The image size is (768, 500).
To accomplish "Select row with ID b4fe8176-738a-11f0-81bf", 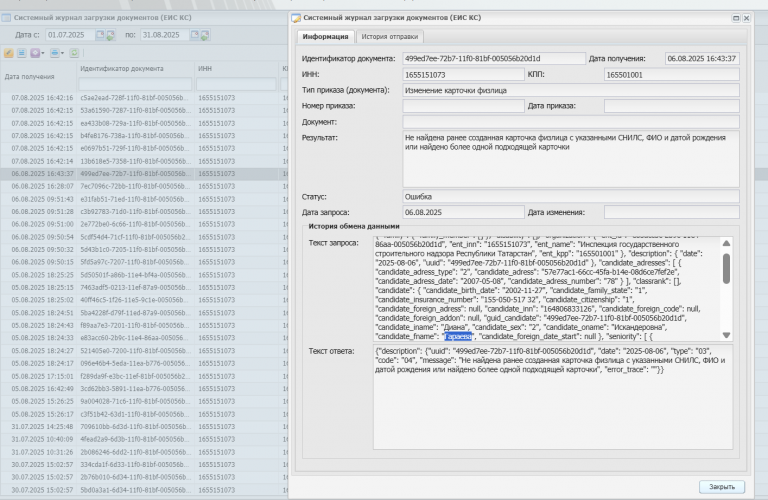I will pos(144,136).
